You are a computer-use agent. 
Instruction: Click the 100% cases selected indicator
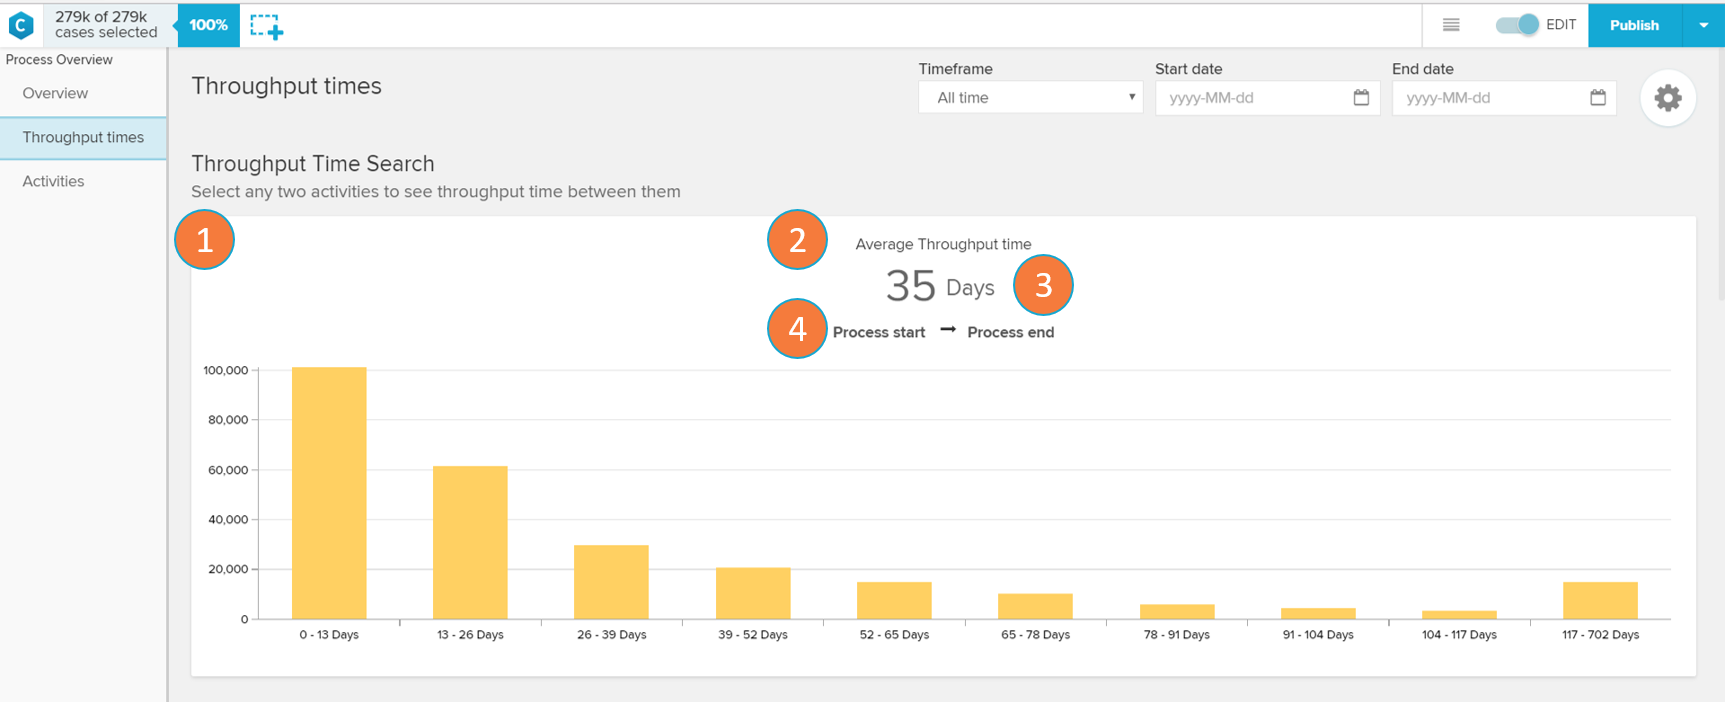point(208,25)
